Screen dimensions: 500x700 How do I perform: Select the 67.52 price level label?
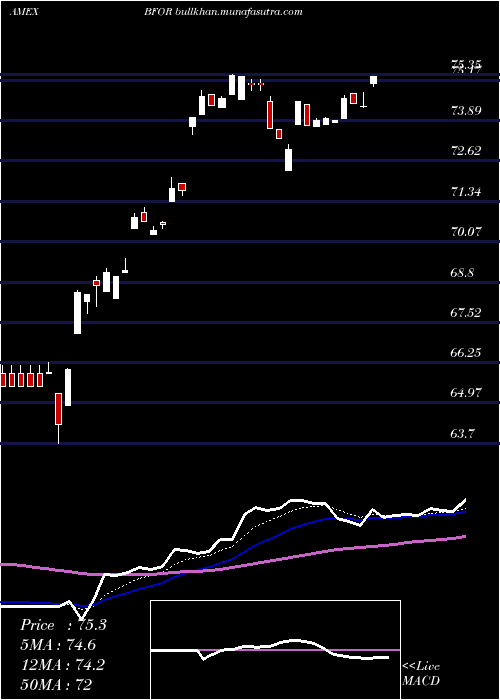tap(467, 312)
